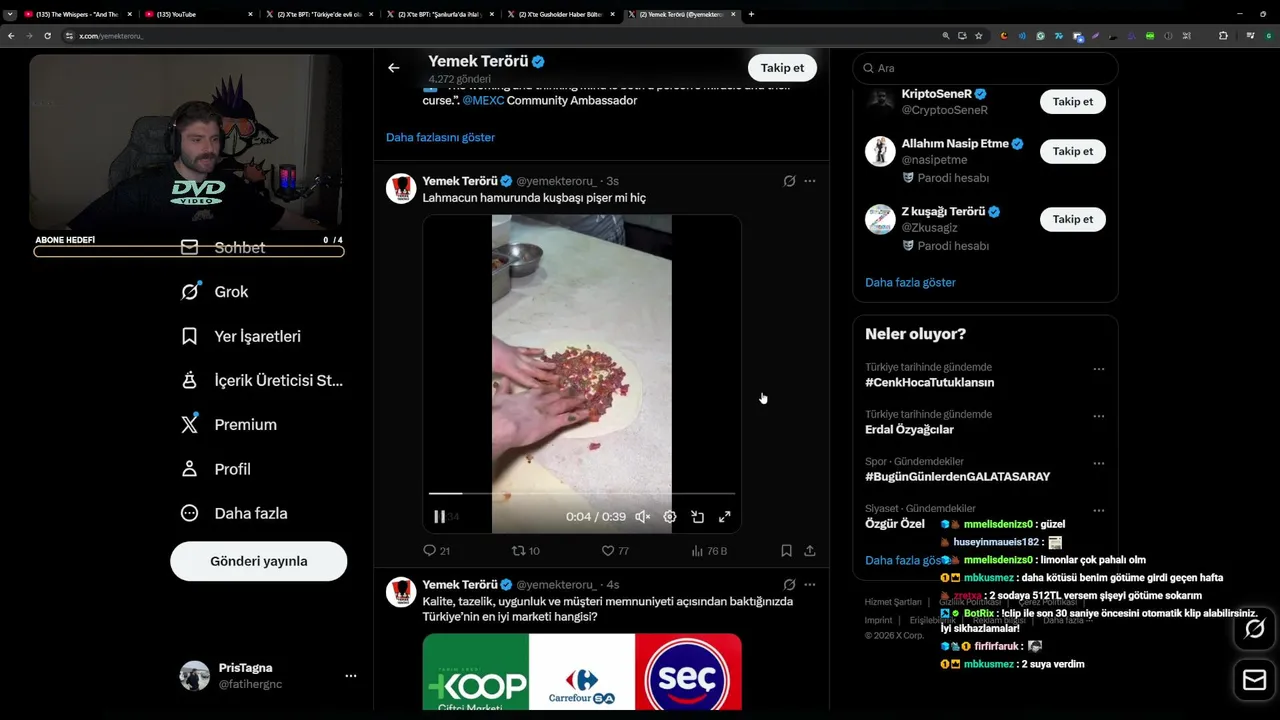
Task: Open Hizmet Şartları footer link
Action: (893, 602)
